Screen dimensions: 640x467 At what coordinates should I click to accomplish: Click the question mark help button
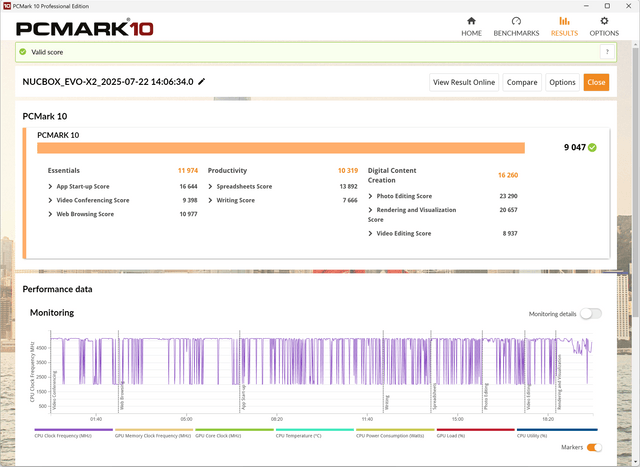607,52
